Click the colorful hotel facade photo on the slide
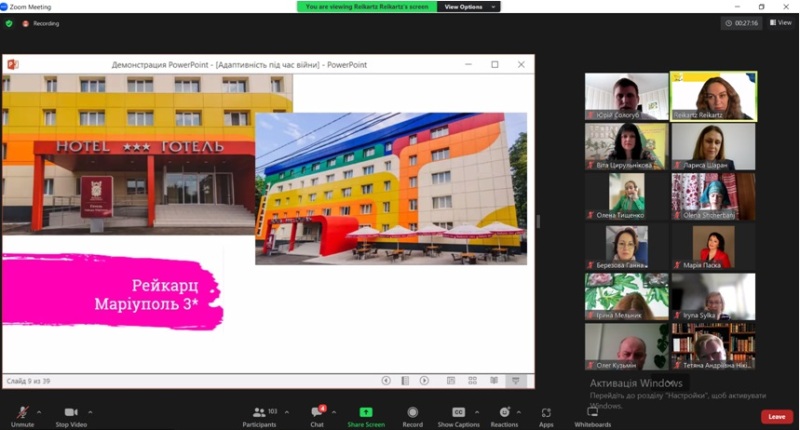800x430 pixels. 391,188
